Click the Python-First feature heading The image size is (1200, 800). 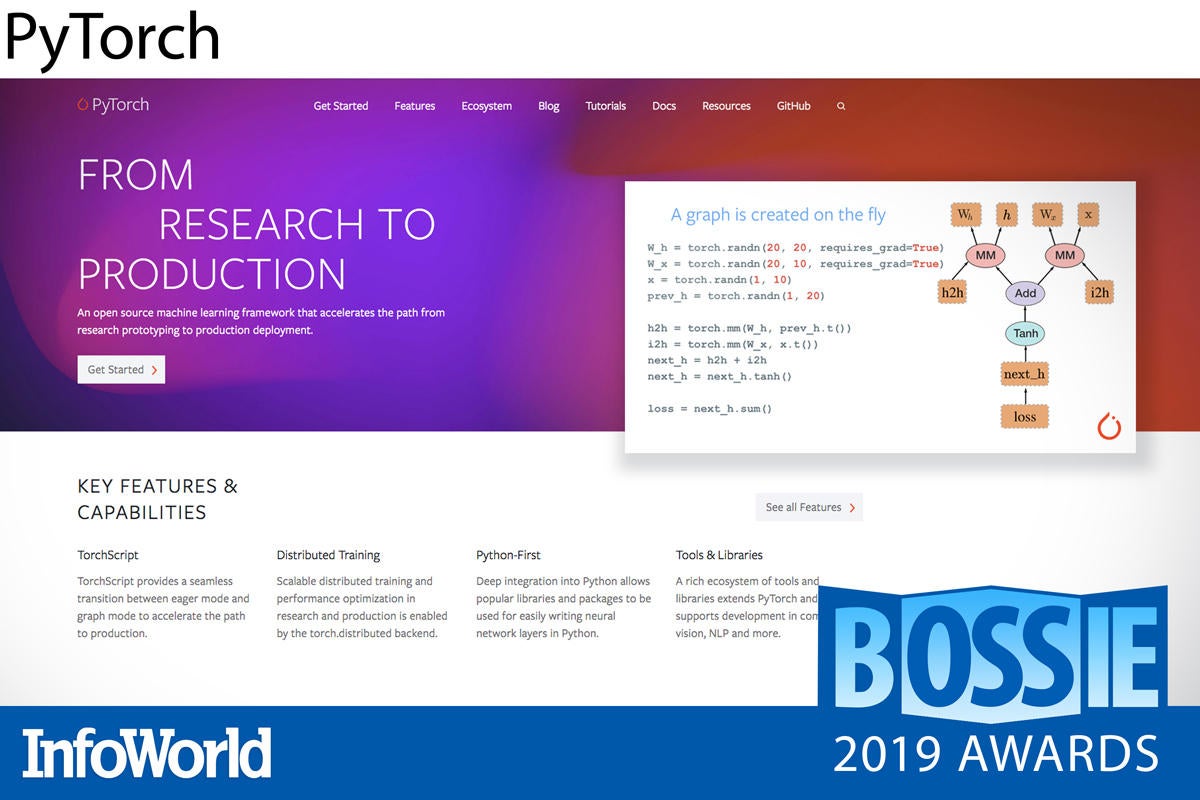tap(508, 555)
